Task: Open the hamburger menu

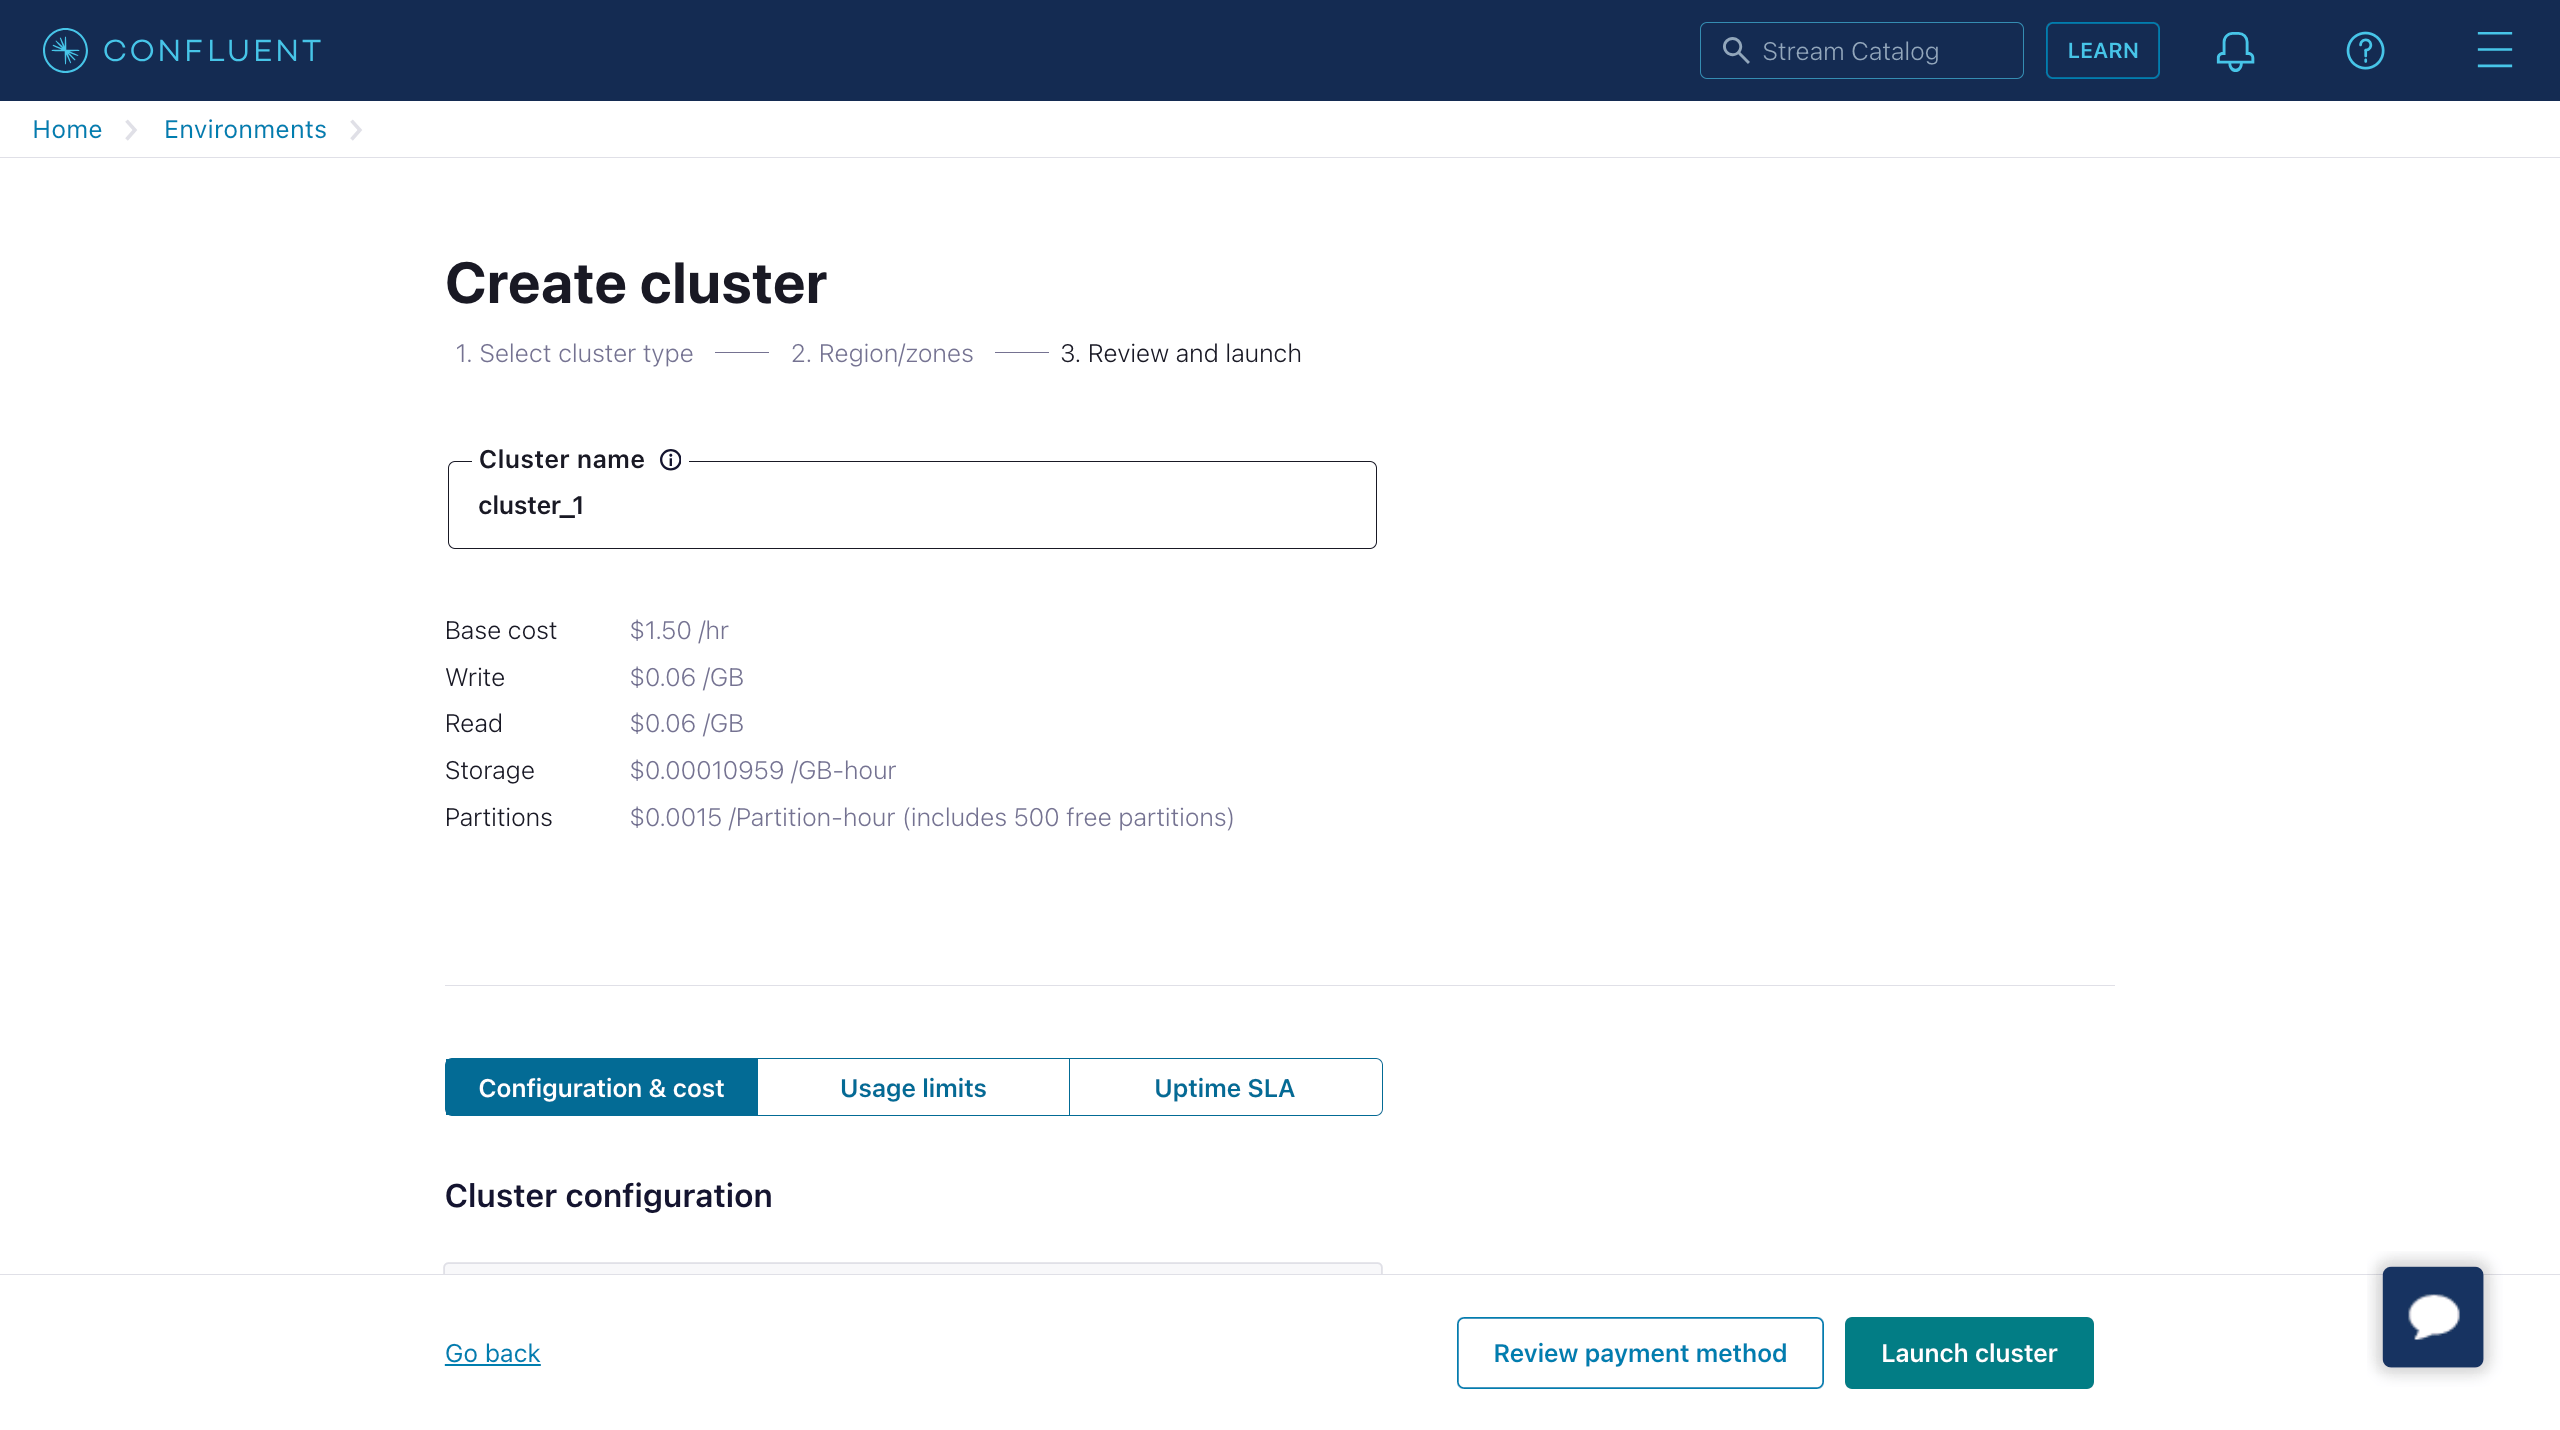Action: tap(2494, 50)
